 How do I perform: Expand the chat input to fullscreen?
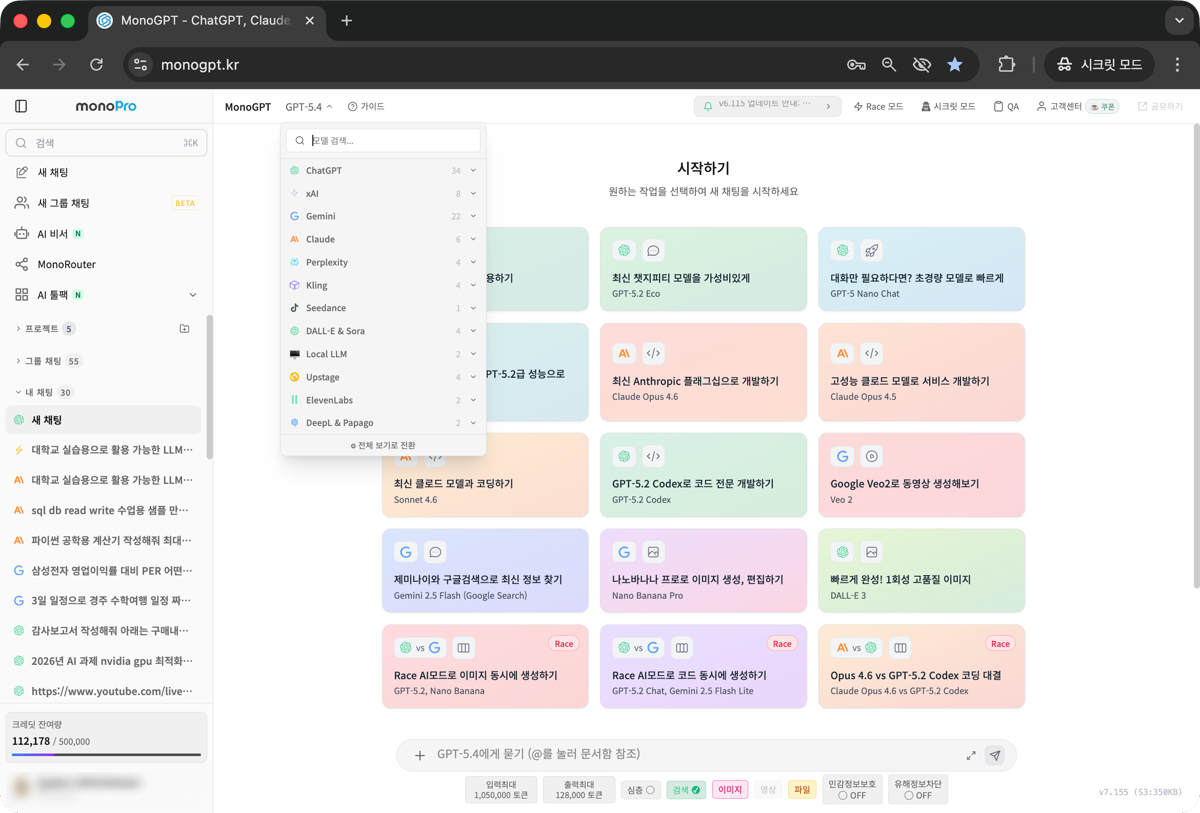coord(971,755)
